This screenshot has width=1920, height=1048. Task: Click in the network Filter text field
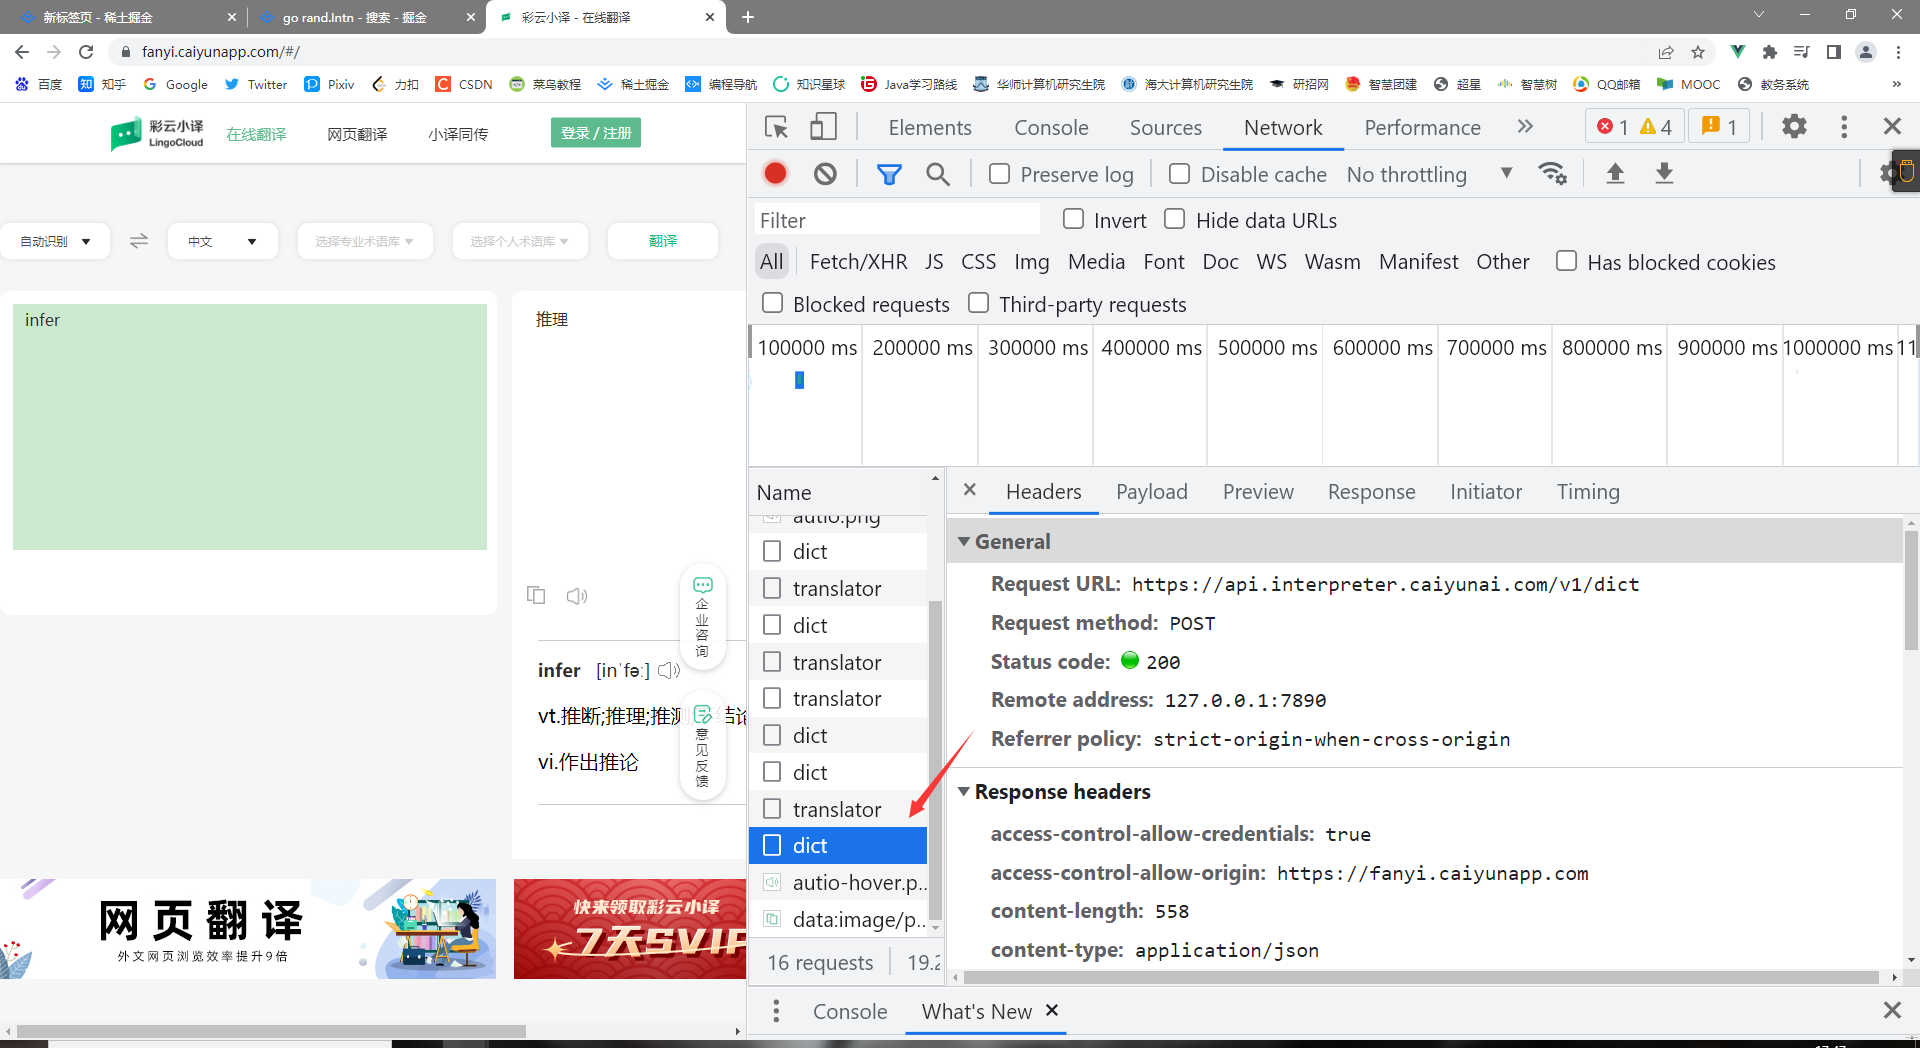(x=896, y=220)
